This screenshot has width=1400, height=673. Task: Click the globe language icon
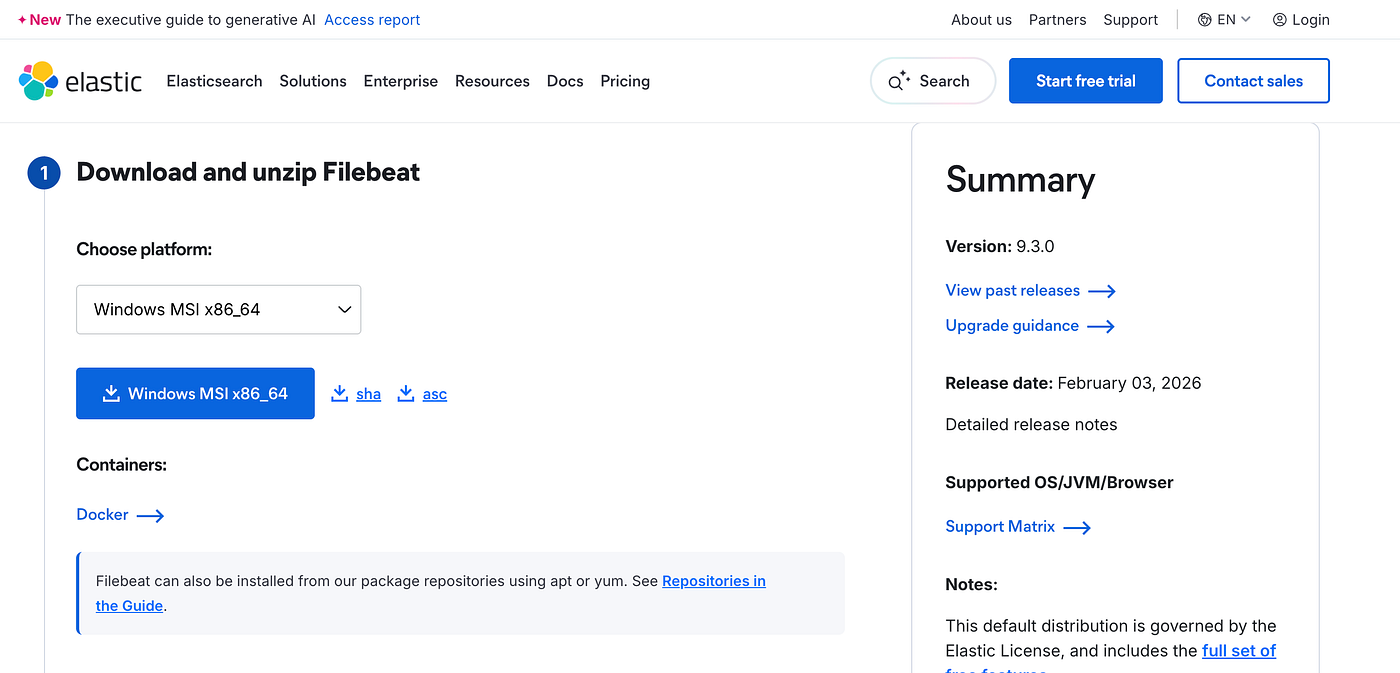pyautogui.click(x=1204, y=20)
